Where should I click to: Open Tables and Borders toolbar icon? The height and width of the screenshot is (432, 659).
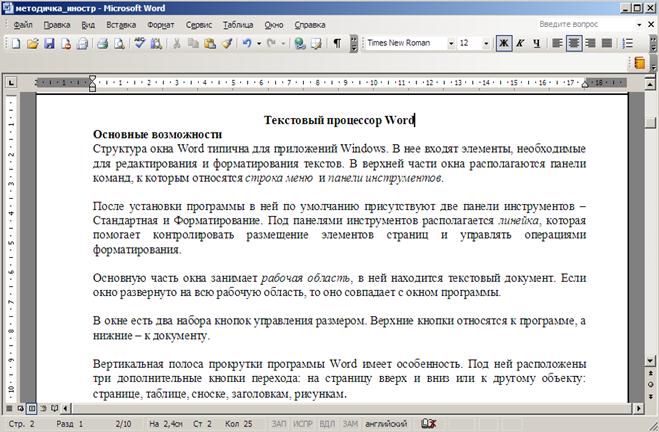click(316, 43)
